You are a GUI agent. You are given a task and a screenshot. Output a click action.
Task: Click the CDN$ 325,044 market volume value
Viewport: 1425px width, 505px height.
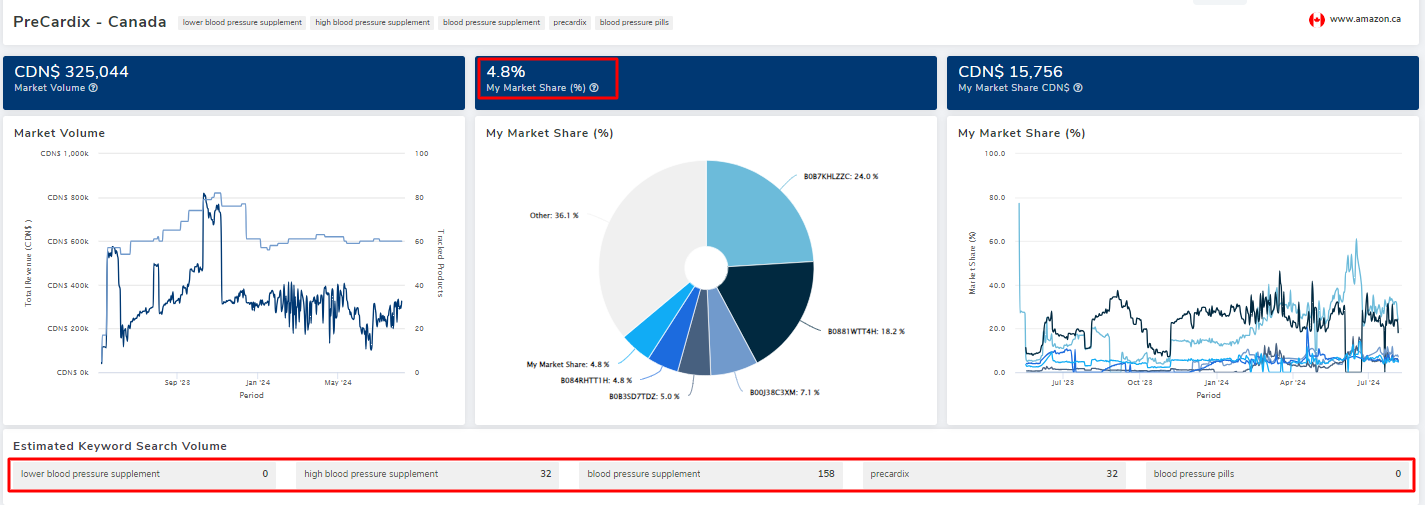71,72
